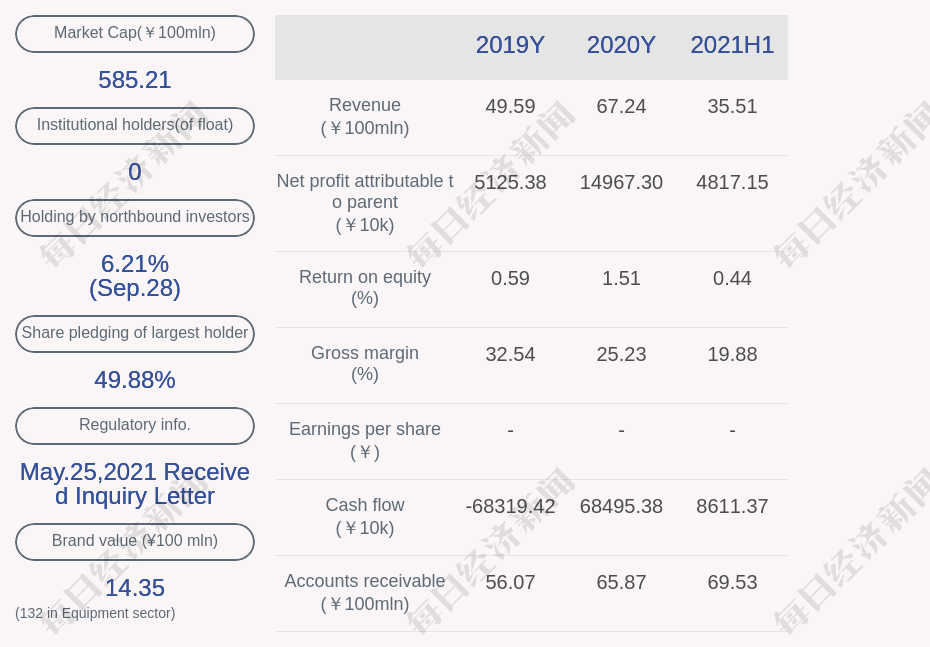The image size is (930, 647).
Task: Select the 2019Y column header
Action: click(510, 45)
